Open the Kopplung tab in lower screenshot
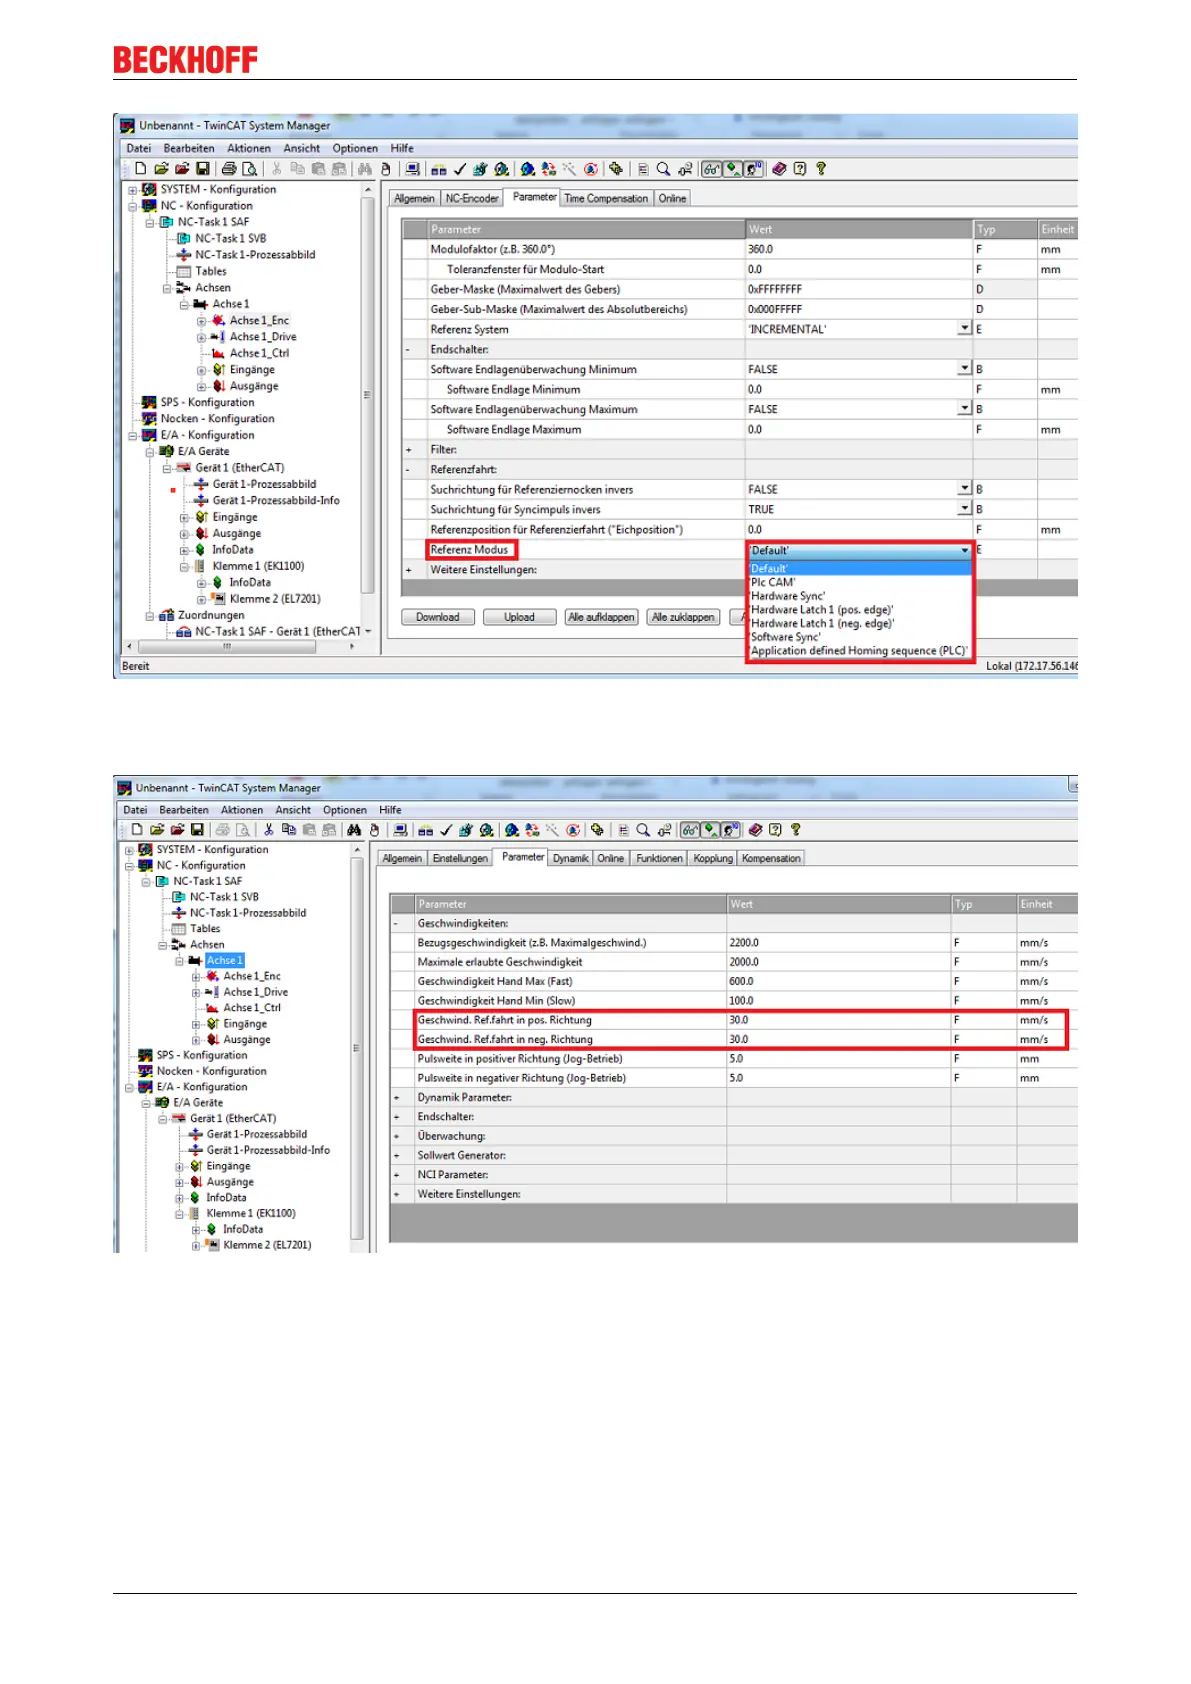1191x1684 pixels. point(713,859)
